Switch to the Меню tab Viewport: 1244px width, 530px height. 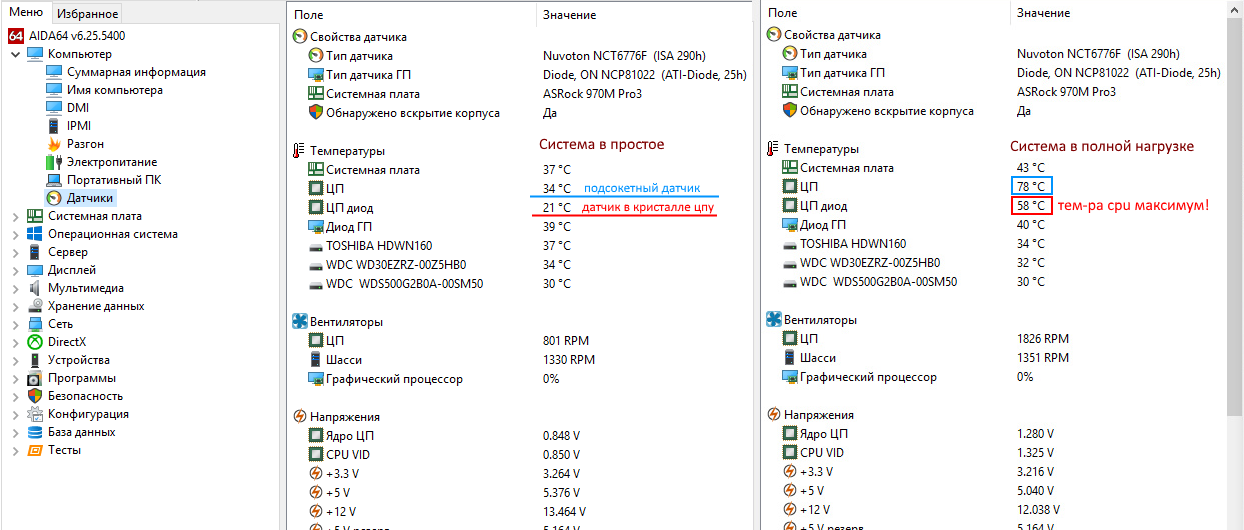26,12
